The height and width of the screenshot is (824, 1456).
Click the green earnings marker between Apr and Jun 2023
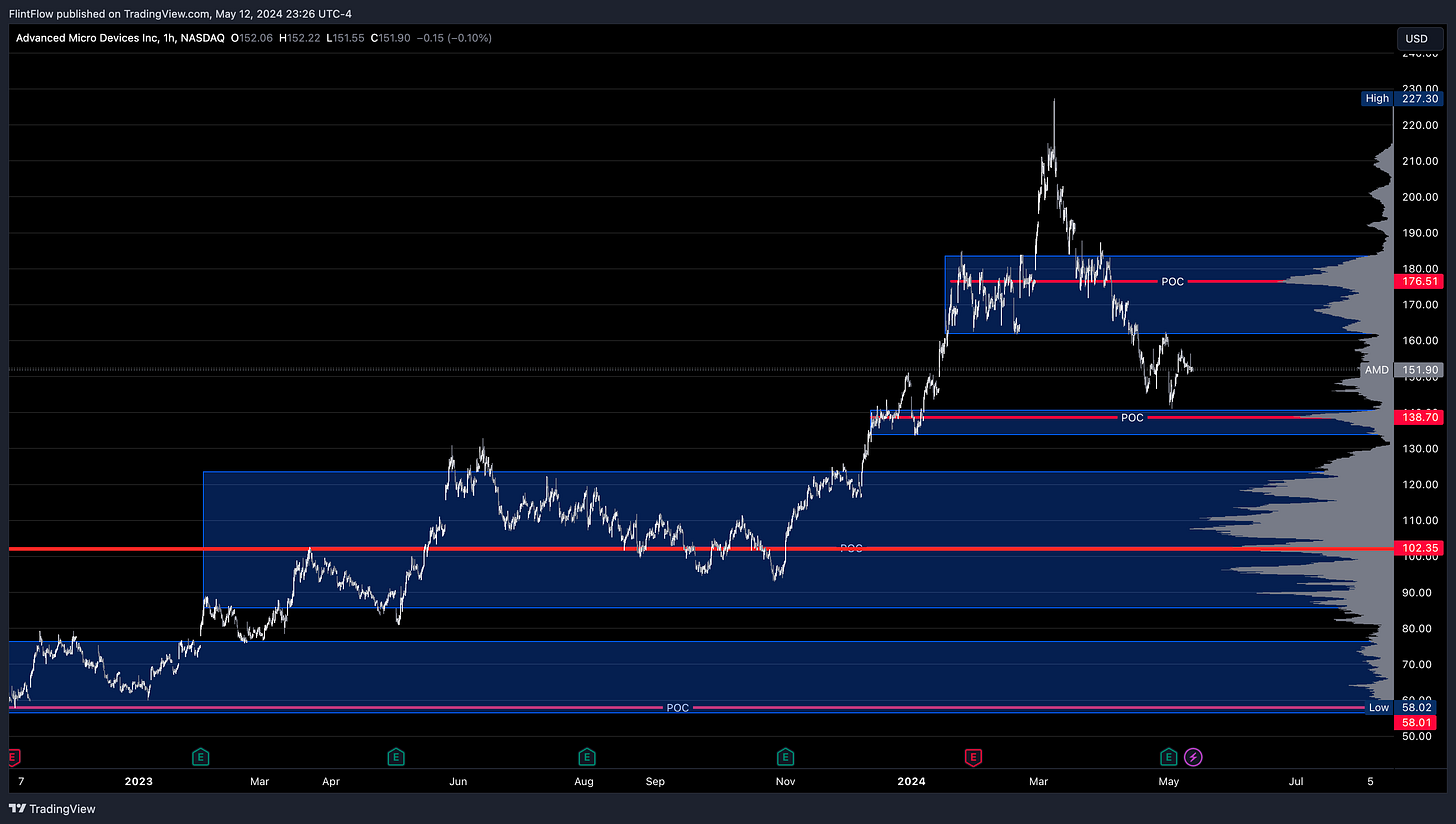coord(395,757)
